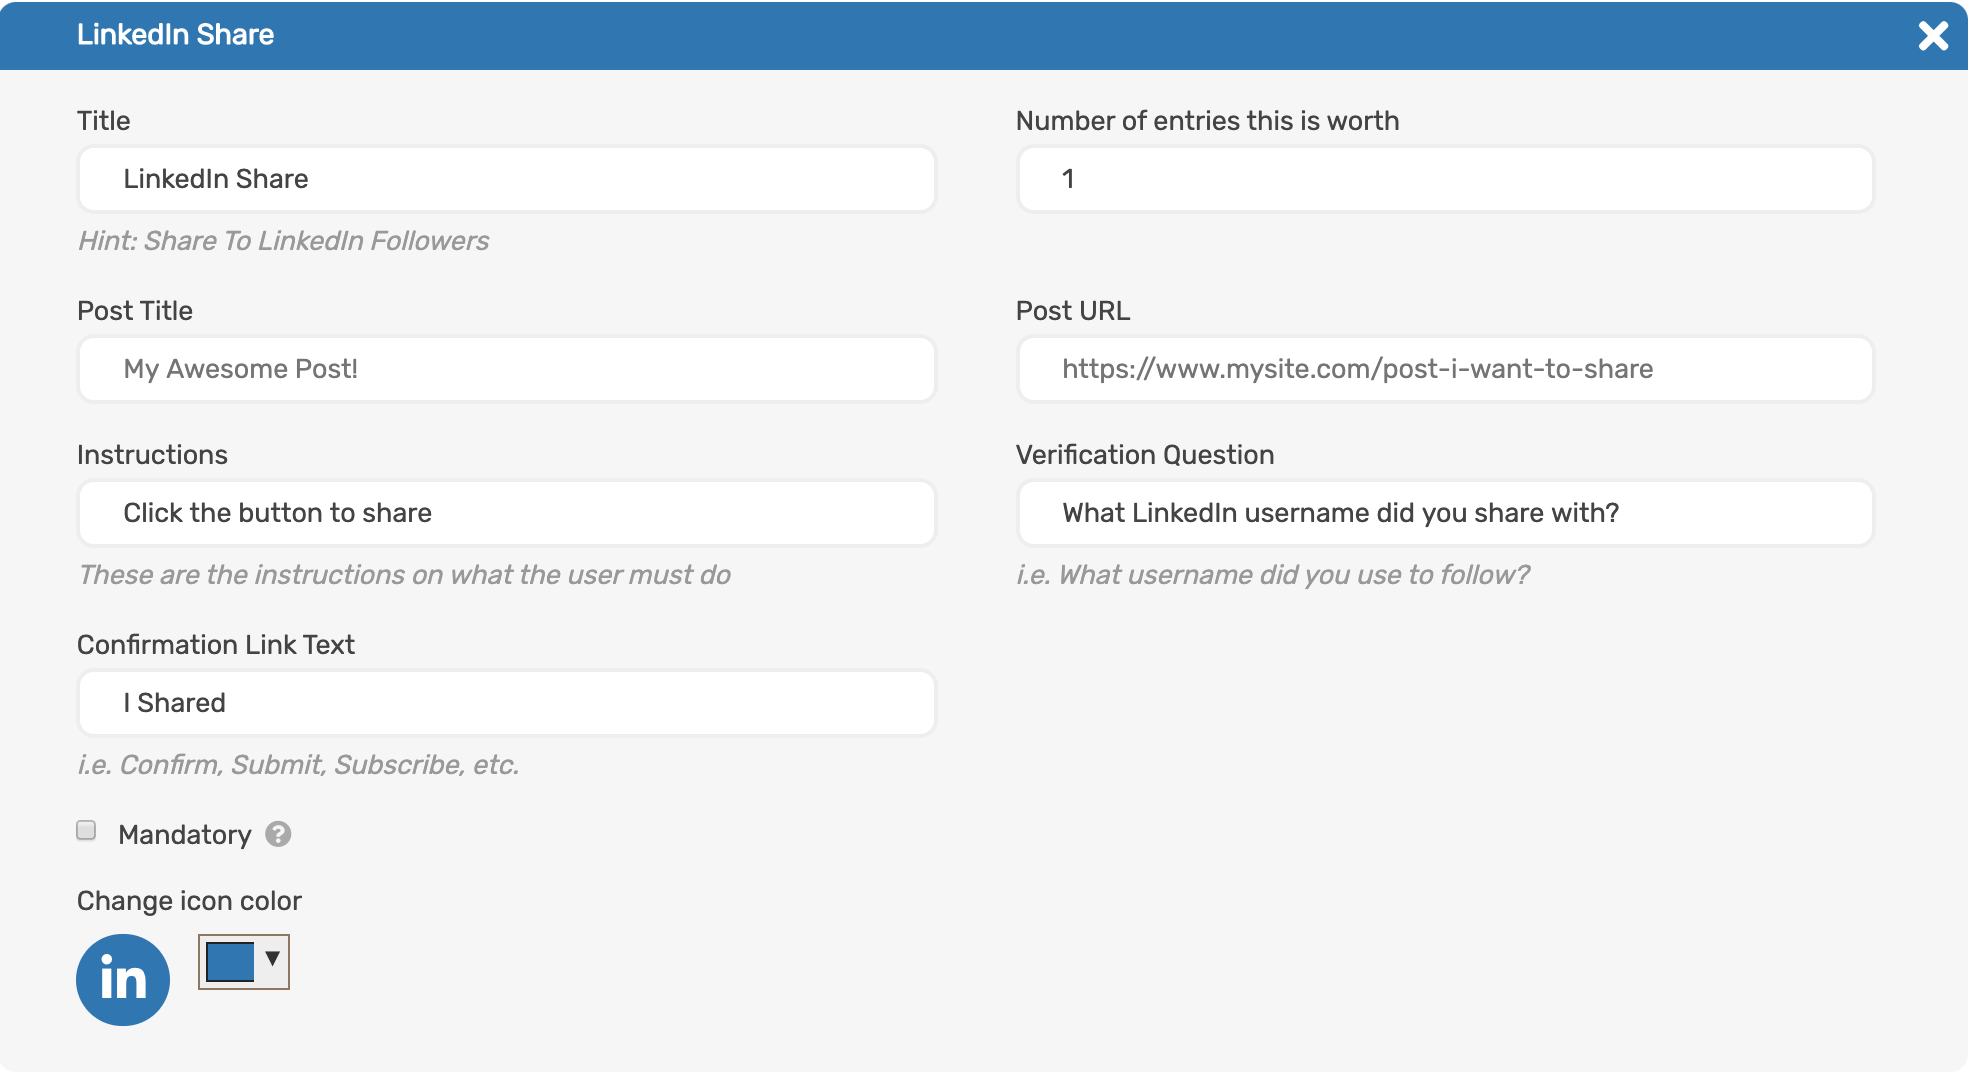Viewport: 1970px width, 1075px height.
Task: Click inside the Title input field
Action: [505, 179]
